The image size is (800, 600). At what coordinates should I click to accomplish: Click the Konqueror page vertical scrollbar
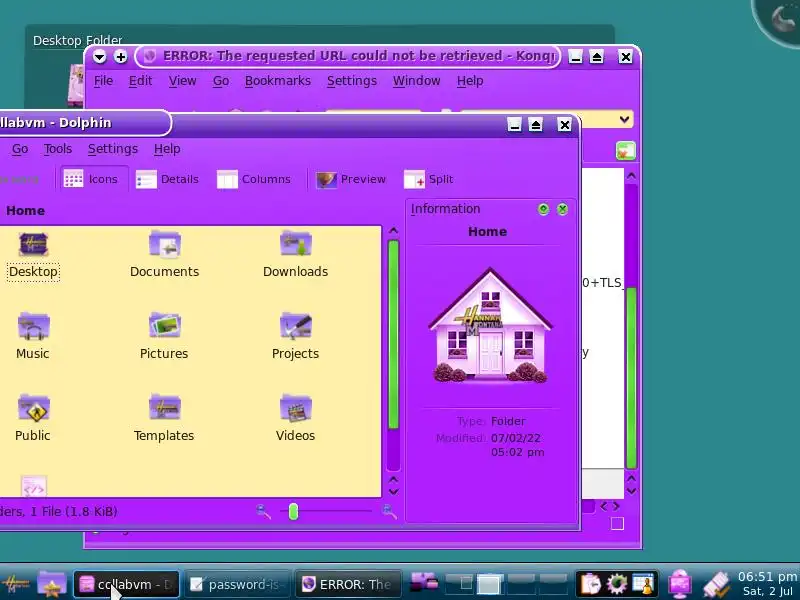click(x=631, y=378)
